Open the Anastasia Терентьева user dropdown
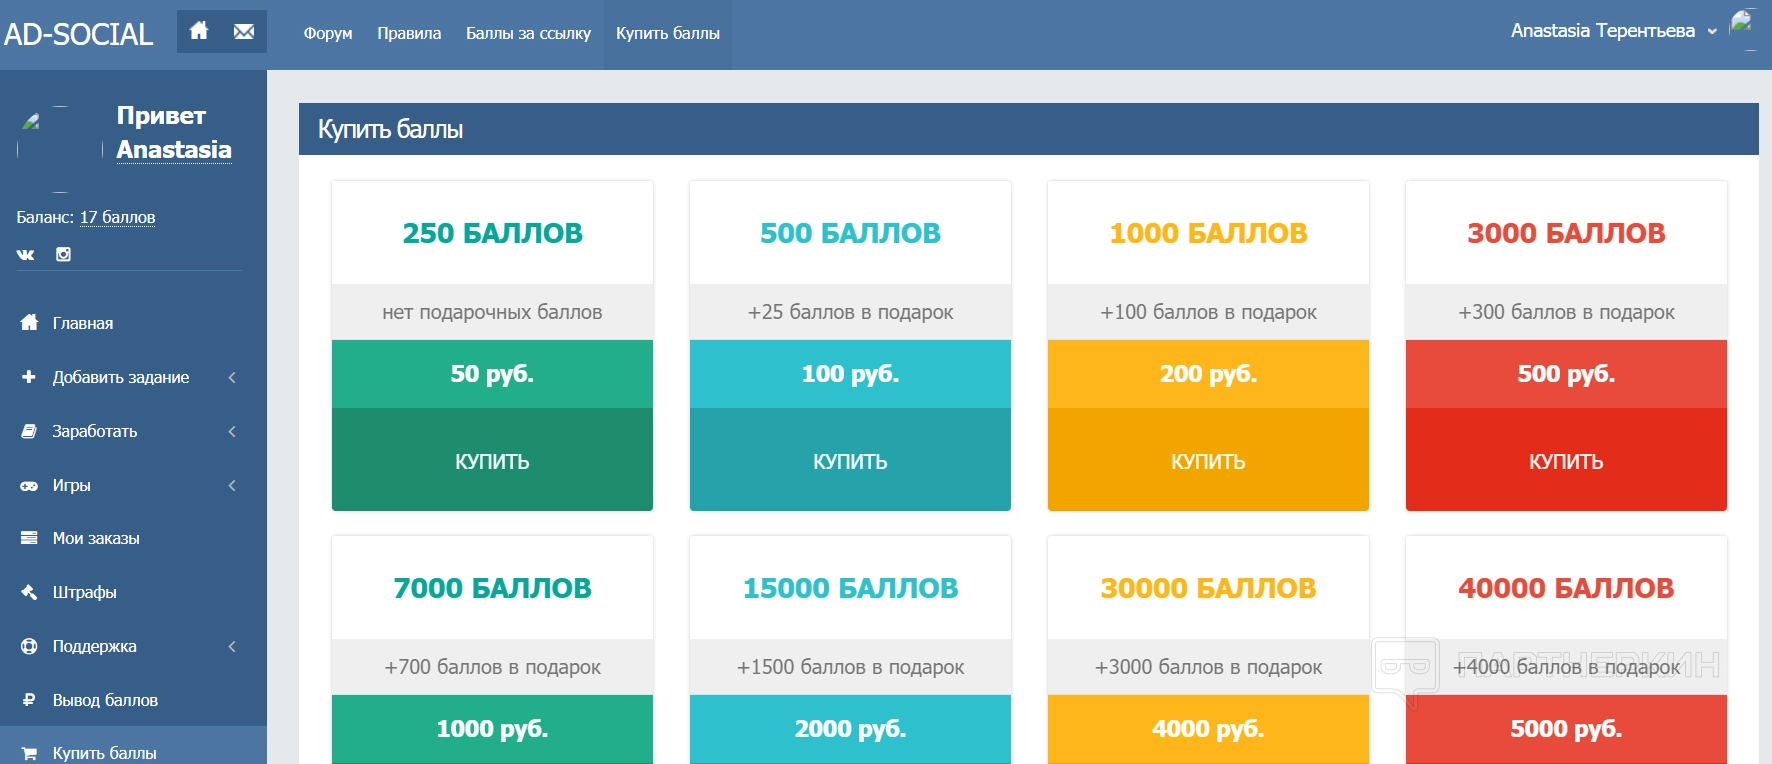Image resolution: width=1772 pixels, height=764 pixels. click(1612, 31)
